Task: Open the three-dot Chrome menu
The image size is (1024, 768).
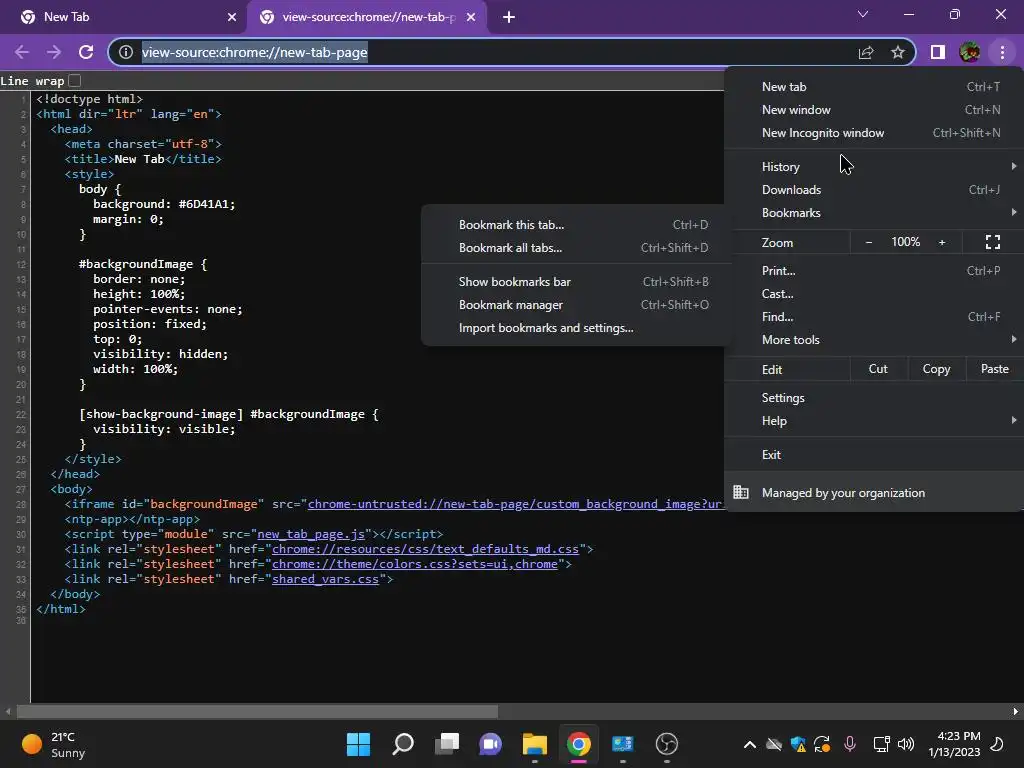Action: pyautogui.click(x=1002, y=52)
